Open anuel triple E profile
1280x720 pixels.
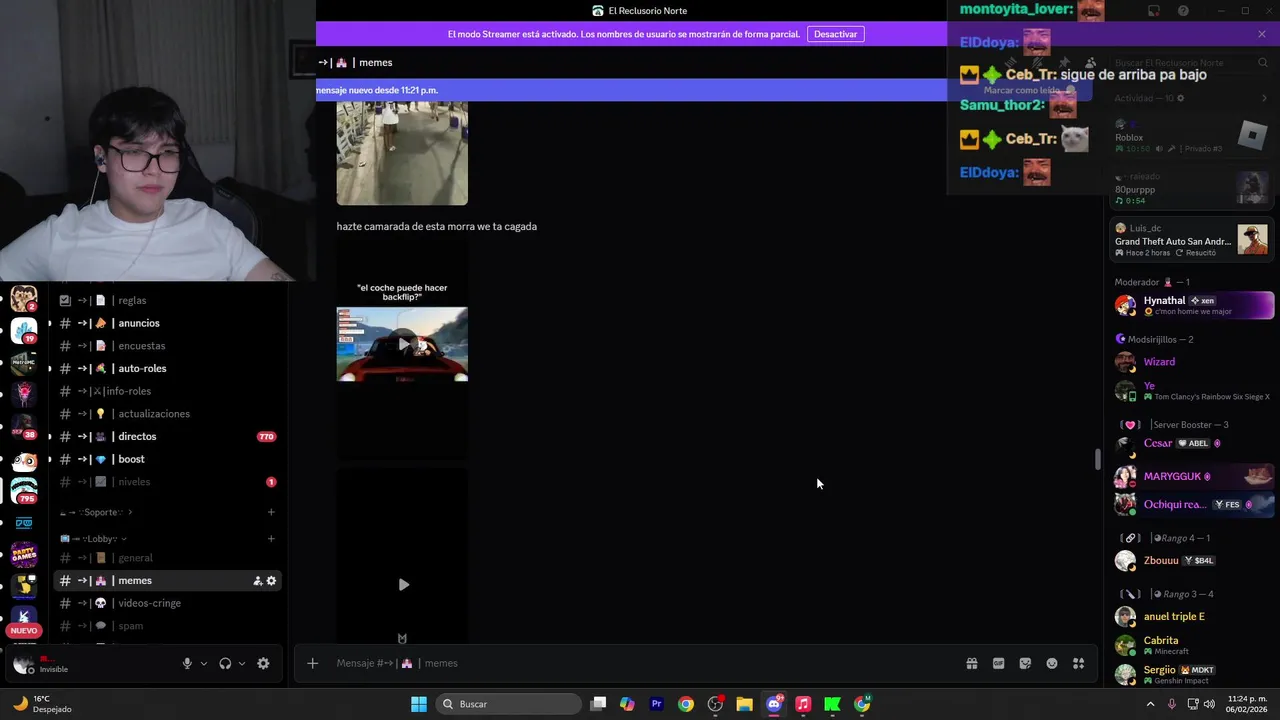point(1194,617)
